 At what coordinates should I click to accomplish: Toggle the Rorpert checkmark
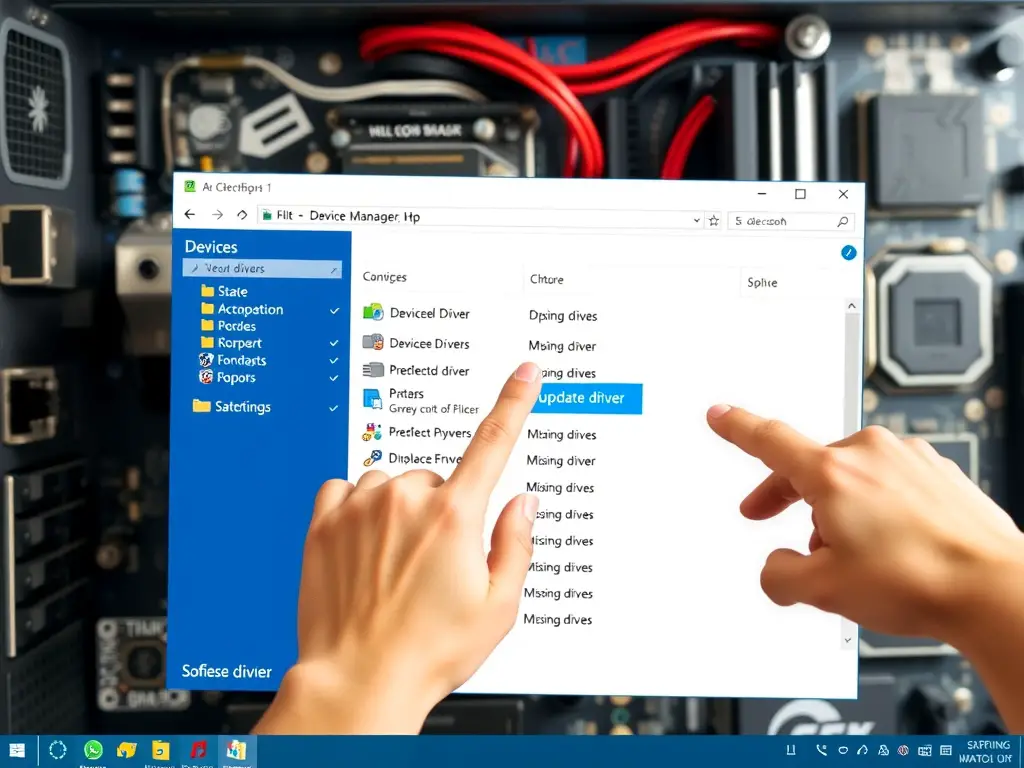(334, 343)
